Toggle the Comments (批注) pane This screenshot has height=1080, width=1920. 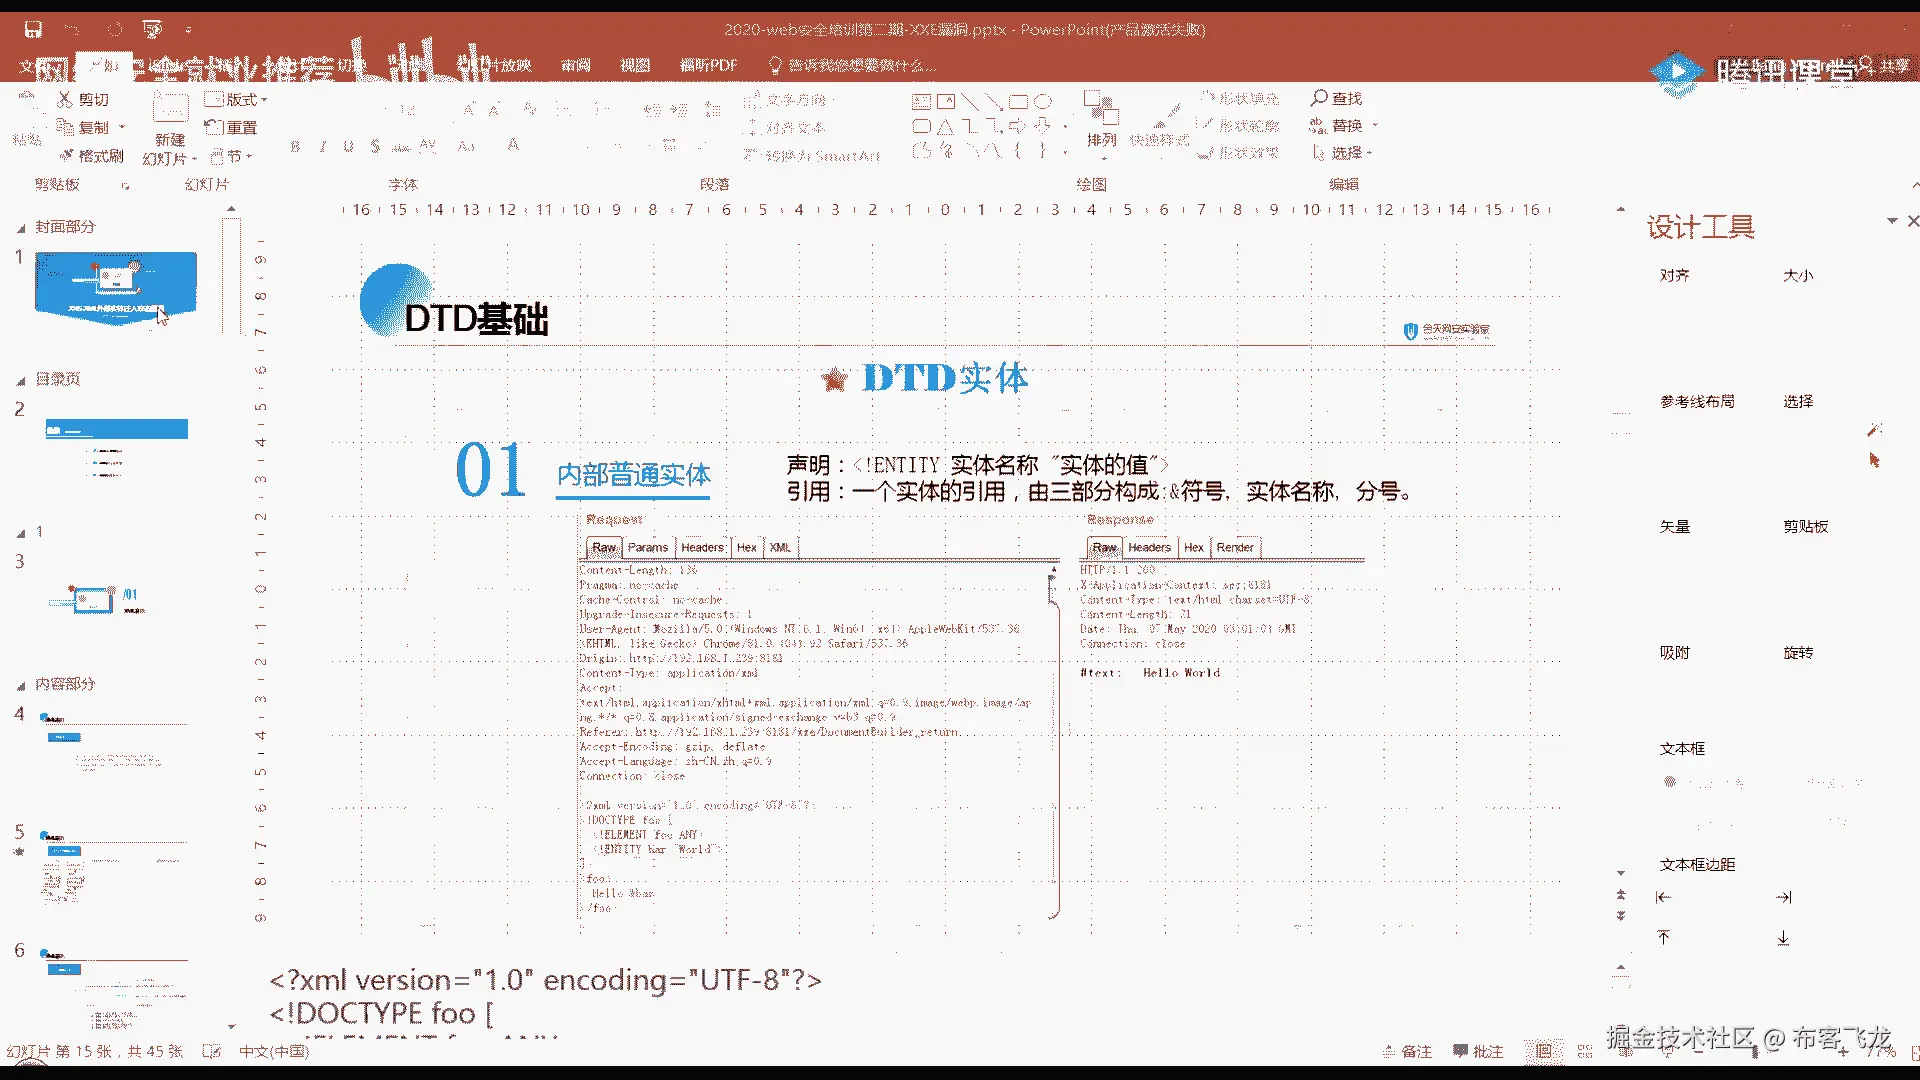1478,1051
